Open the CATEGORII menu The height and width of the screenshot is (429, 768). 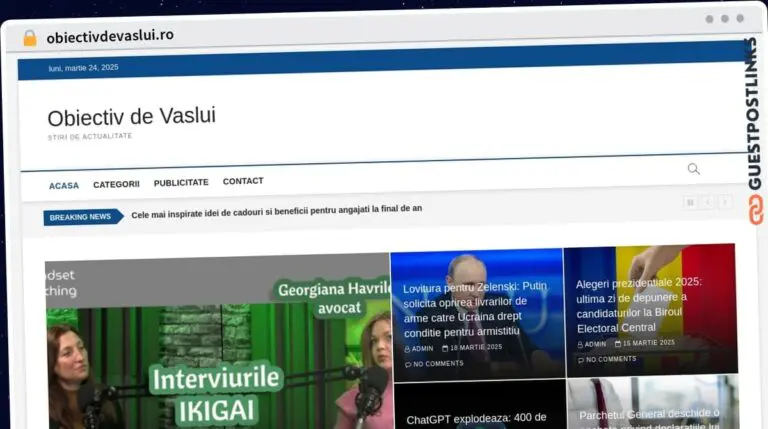116,184
